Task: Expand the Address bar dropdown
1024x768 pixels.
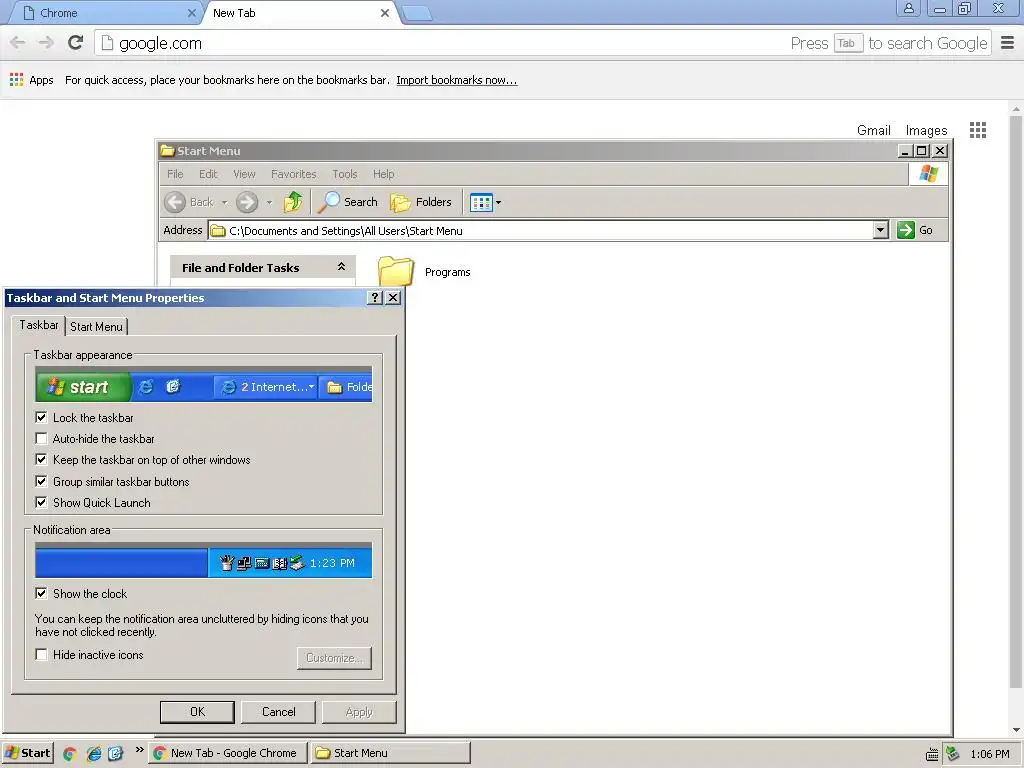Action: [x=881, y=230]
